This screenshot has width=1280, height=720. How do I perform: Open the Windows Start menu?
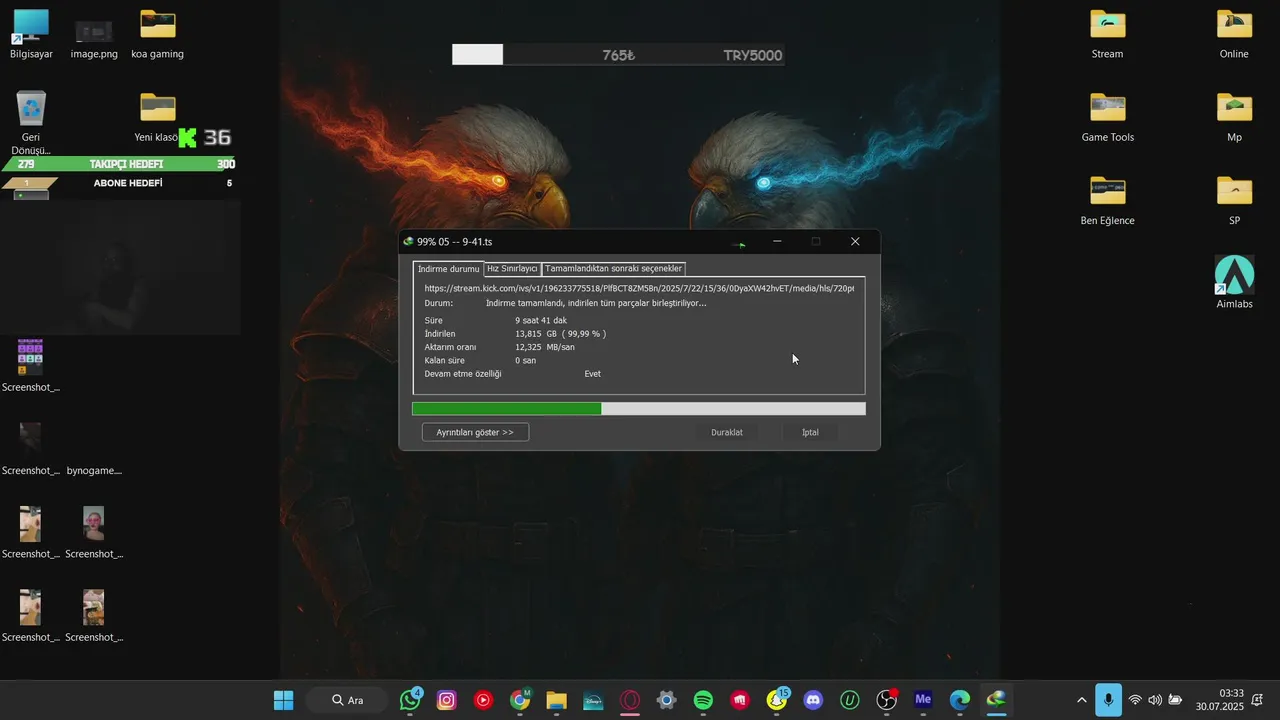(284, 700)
